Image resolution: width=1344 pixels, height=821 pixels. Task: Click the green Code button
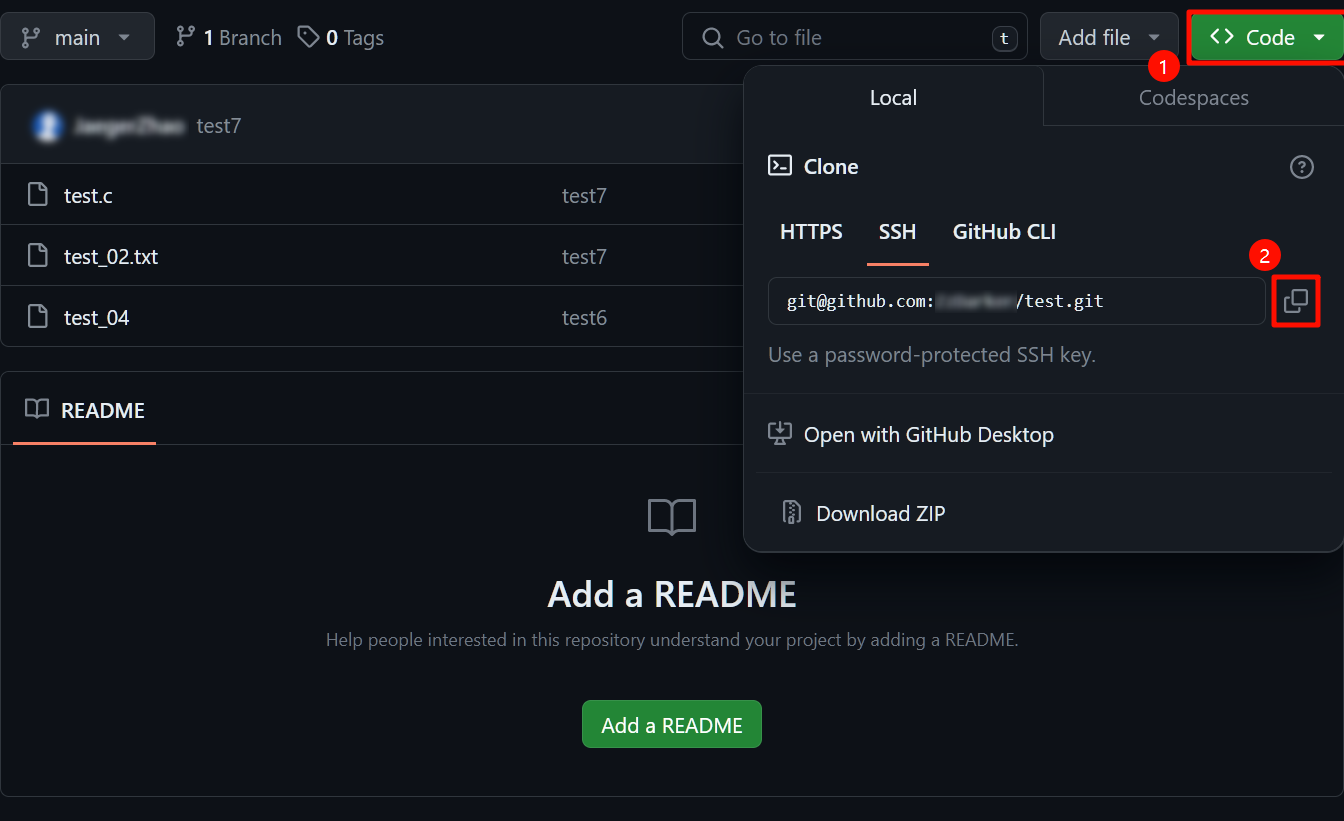[x=1266, y=37]
